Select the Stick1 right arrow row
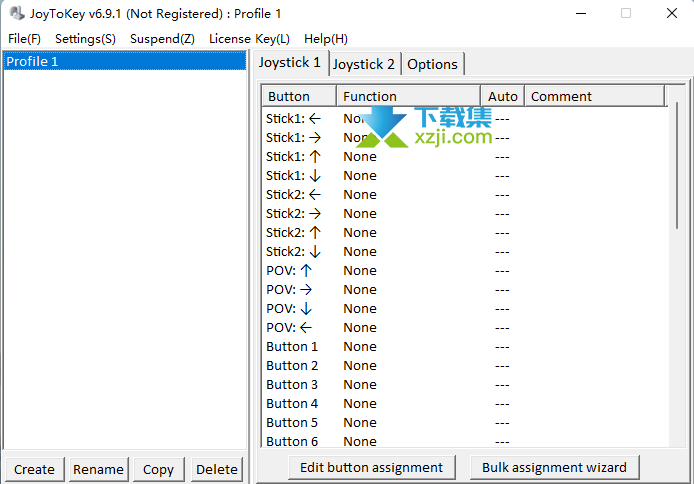The image size is (694, 484). 463,138
